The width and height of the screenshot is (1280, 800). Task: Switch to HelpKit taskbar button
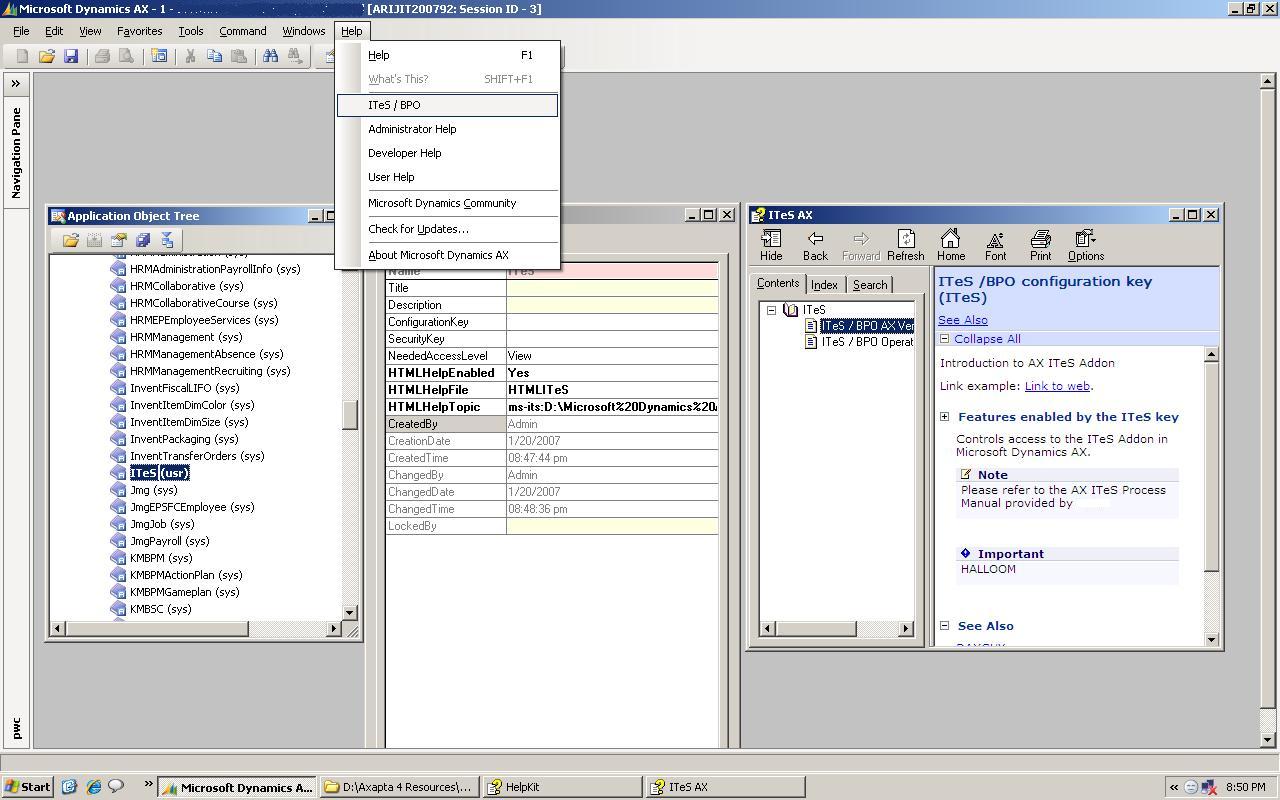(562, 787)
